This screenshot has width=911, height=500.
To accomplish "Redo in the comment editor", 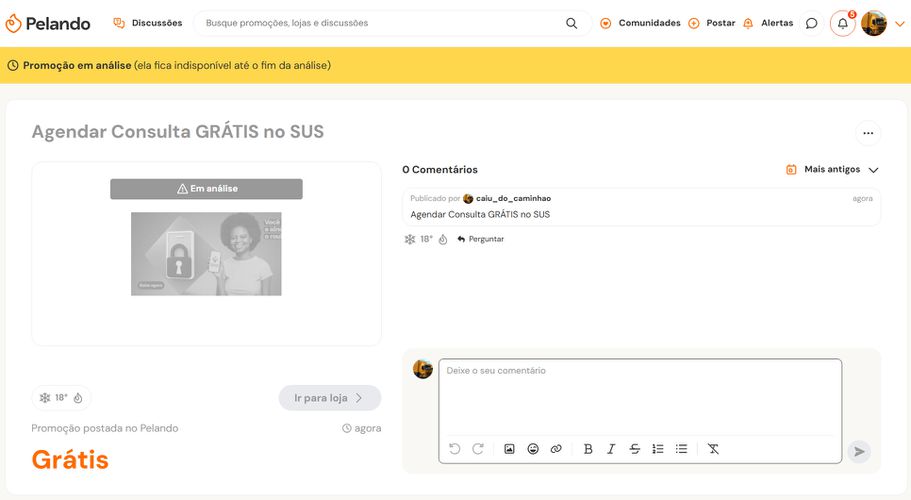I will tap(478, 449).
